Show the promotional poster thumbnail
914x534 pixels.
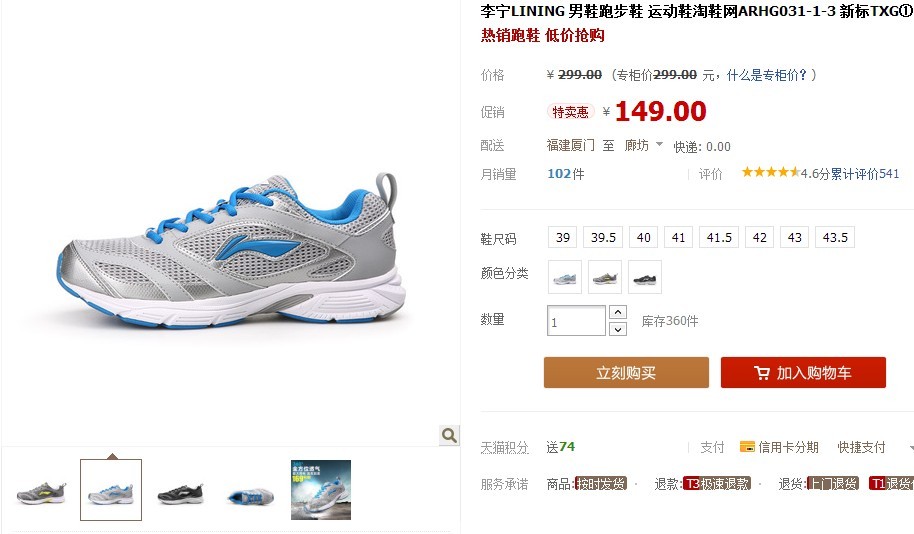click(x=321, y=490)
